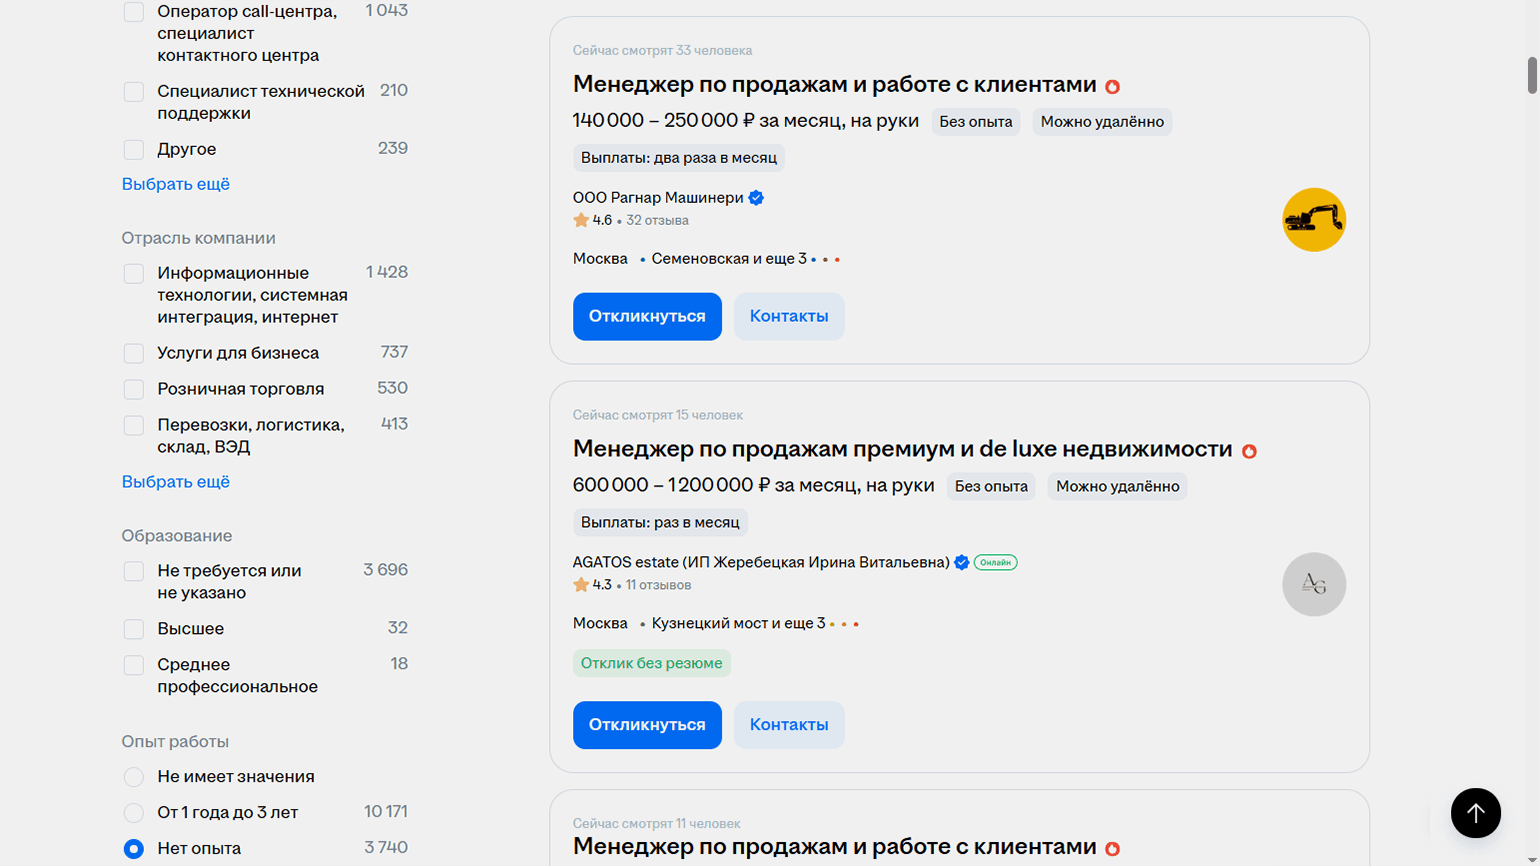
Task: Enable the Розничная торговля industry filter
Action: (134, 389)
